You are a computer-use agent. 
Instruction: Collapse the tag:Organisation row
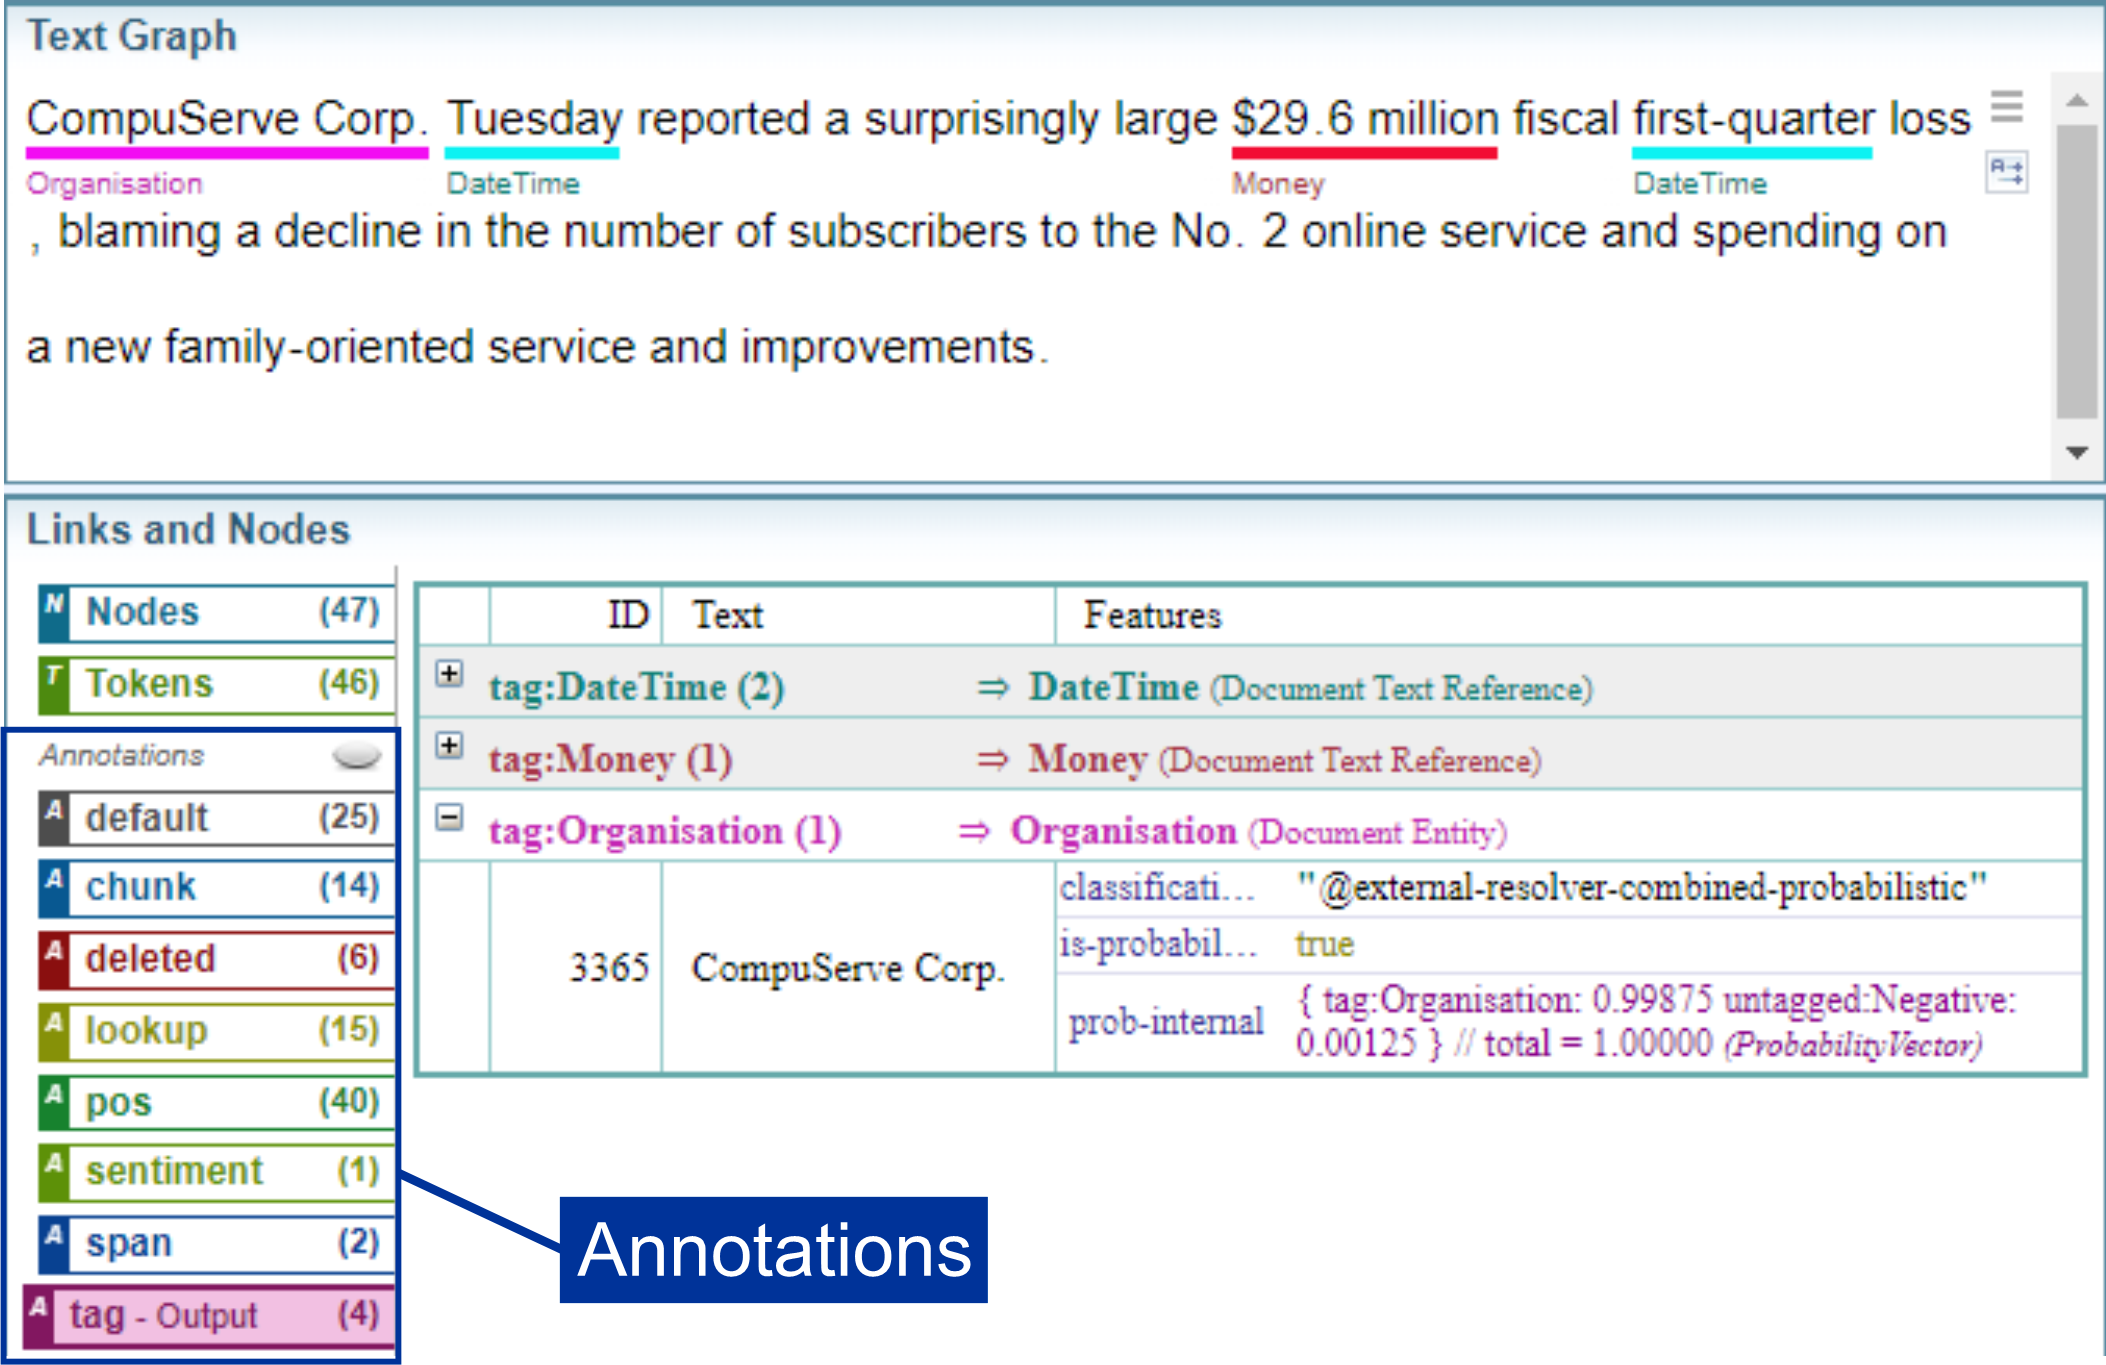tap(450, 818)
